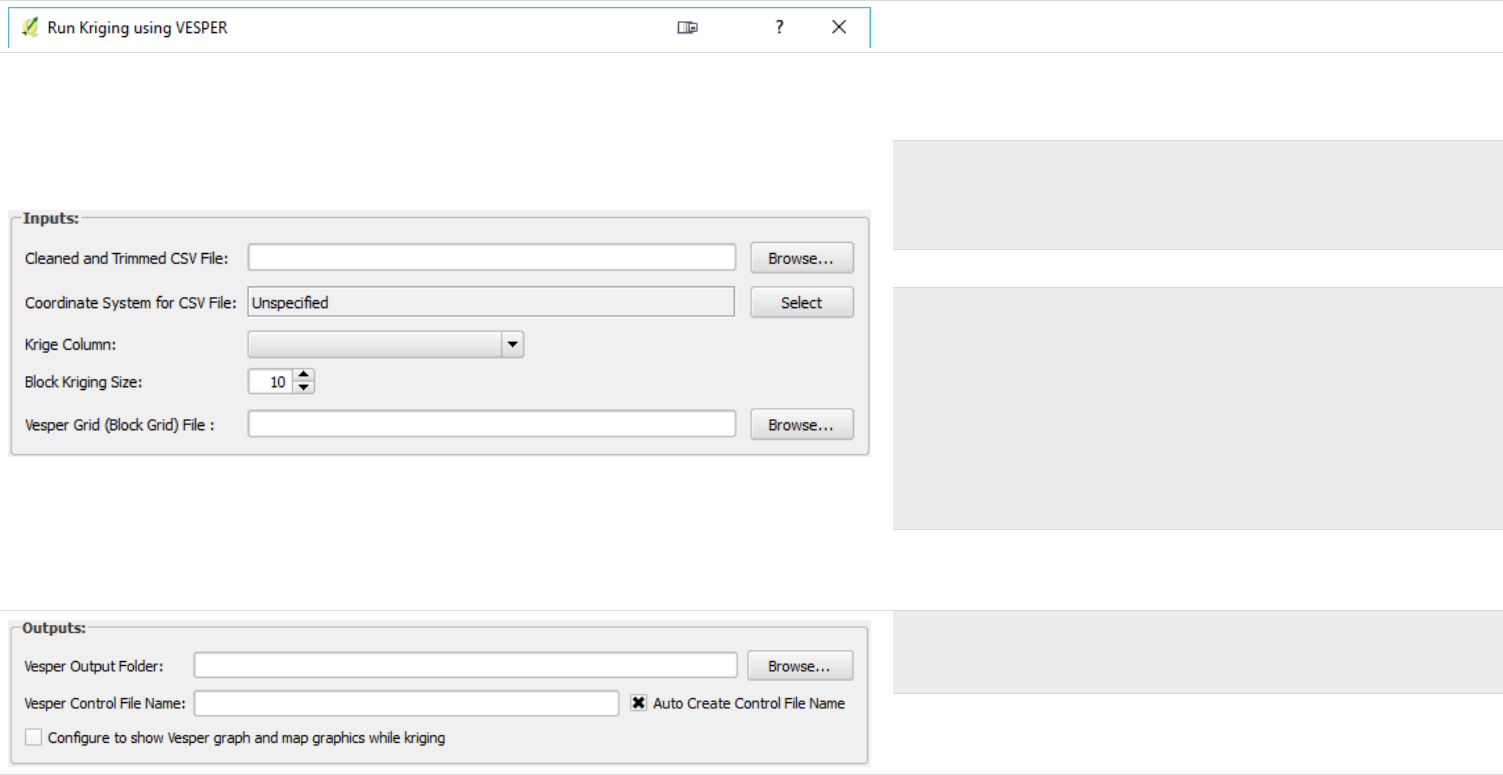
Task: Open the help question mark button
Action: [x=779, y=28]
